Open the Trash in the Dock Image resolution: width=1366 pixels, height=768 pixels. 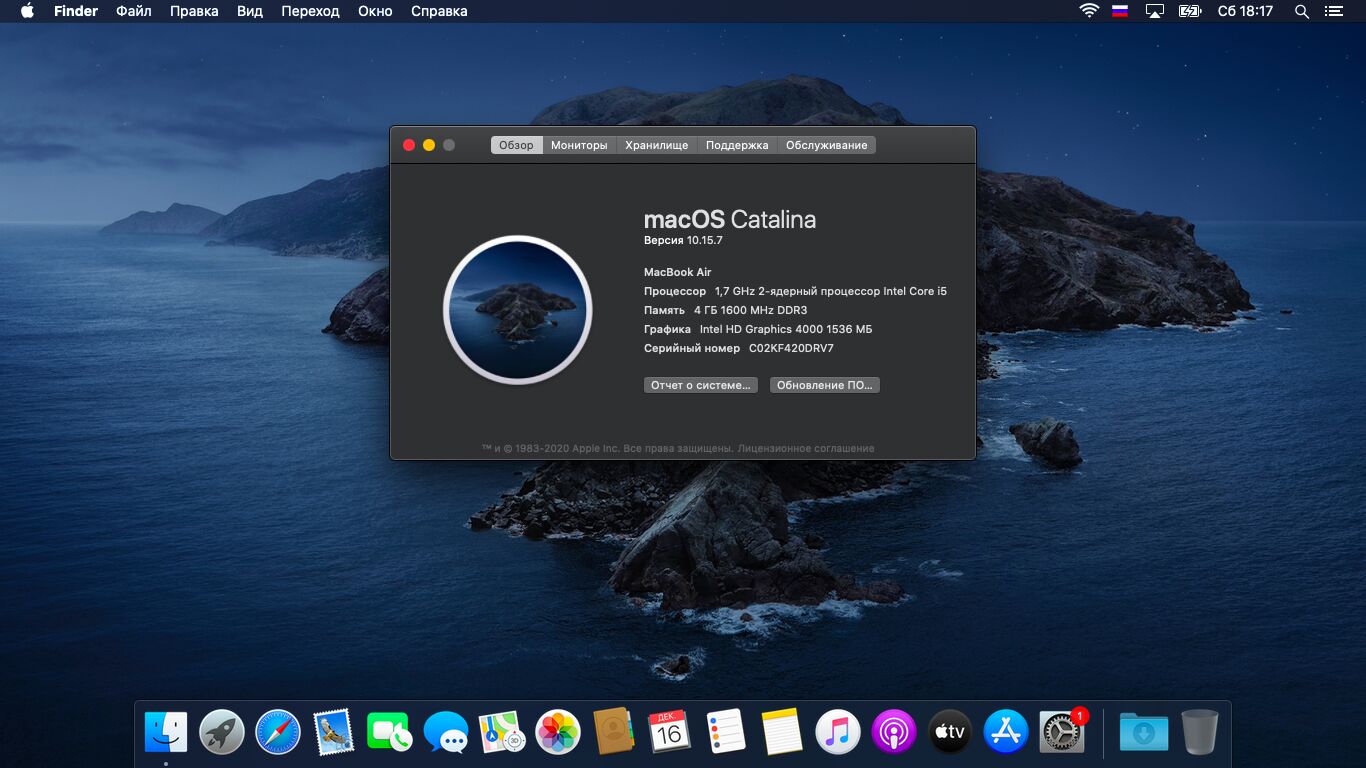click(x=1199, y=733)
